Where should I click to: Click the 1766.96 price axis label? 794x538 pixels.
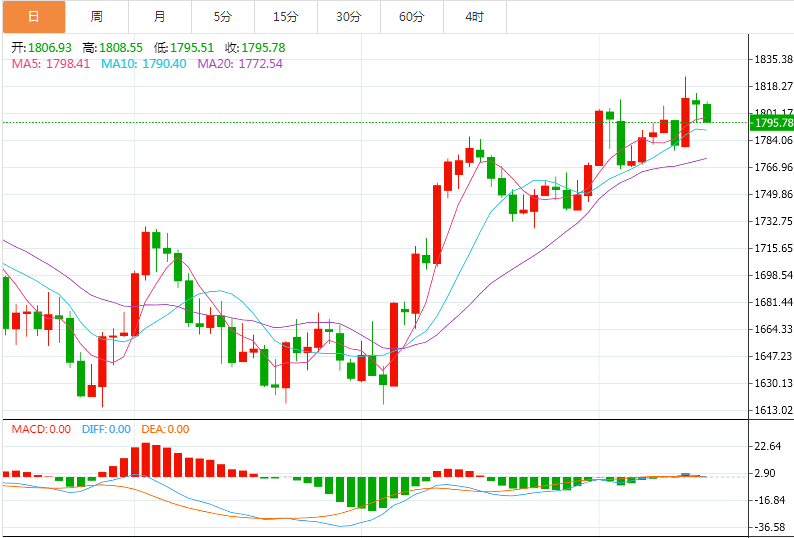tap(774, 167)
